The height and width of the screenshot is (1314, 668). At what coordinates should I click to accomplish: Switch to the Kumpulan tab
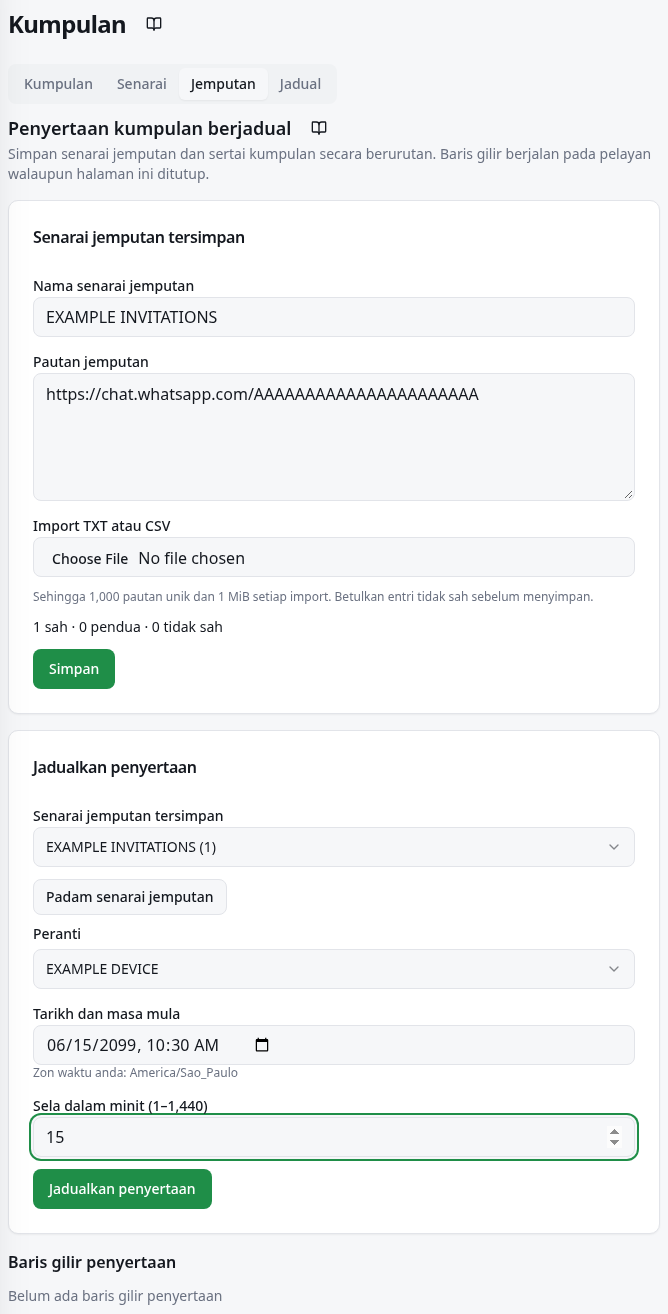[58, 84]
